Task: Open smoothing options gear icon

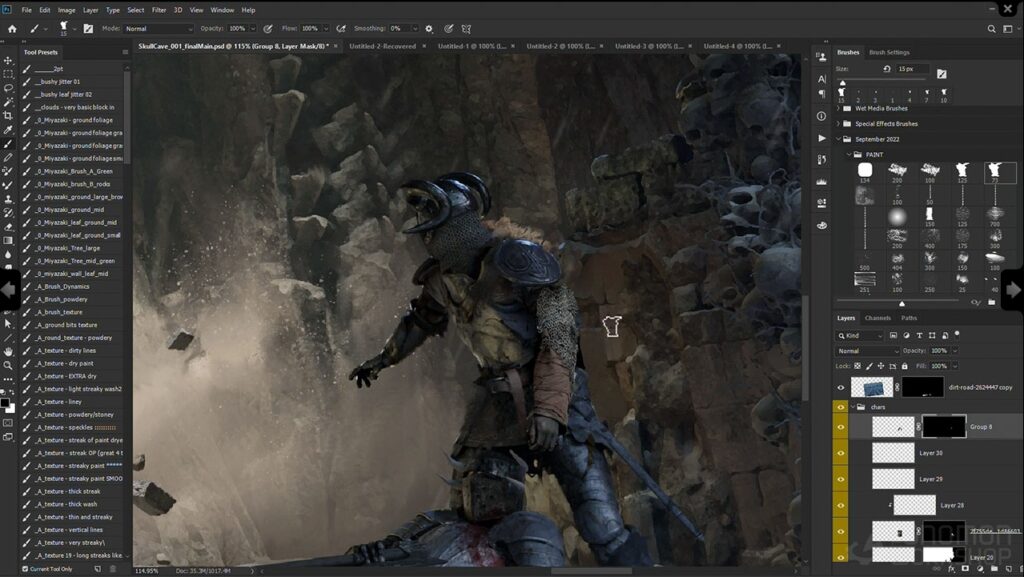Action: [x=429, y=29]
